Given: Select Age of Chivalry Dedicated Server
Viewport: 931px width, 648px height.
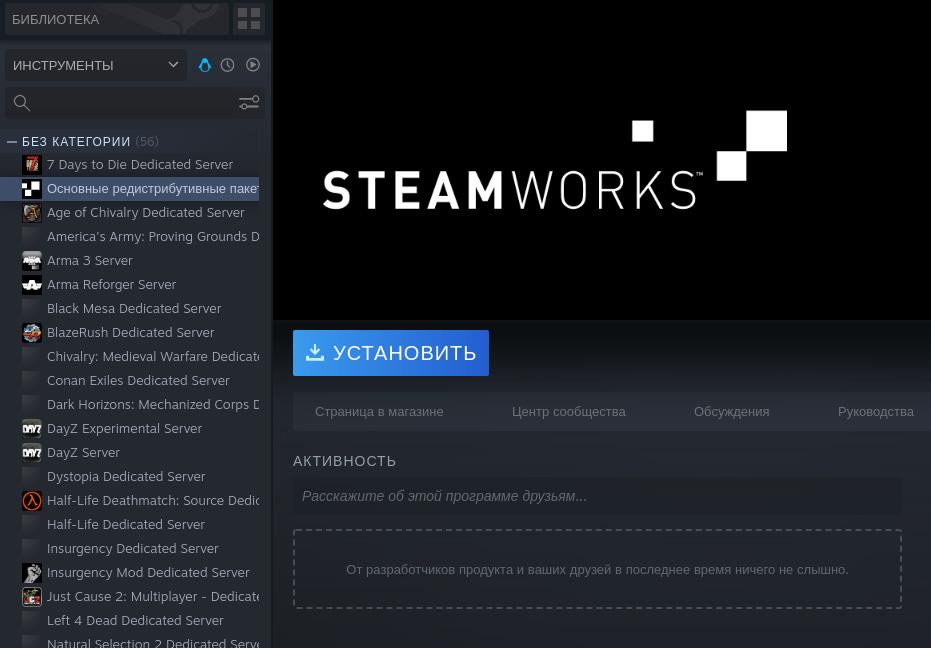Looking at the screenshot, I should (145, 213).
